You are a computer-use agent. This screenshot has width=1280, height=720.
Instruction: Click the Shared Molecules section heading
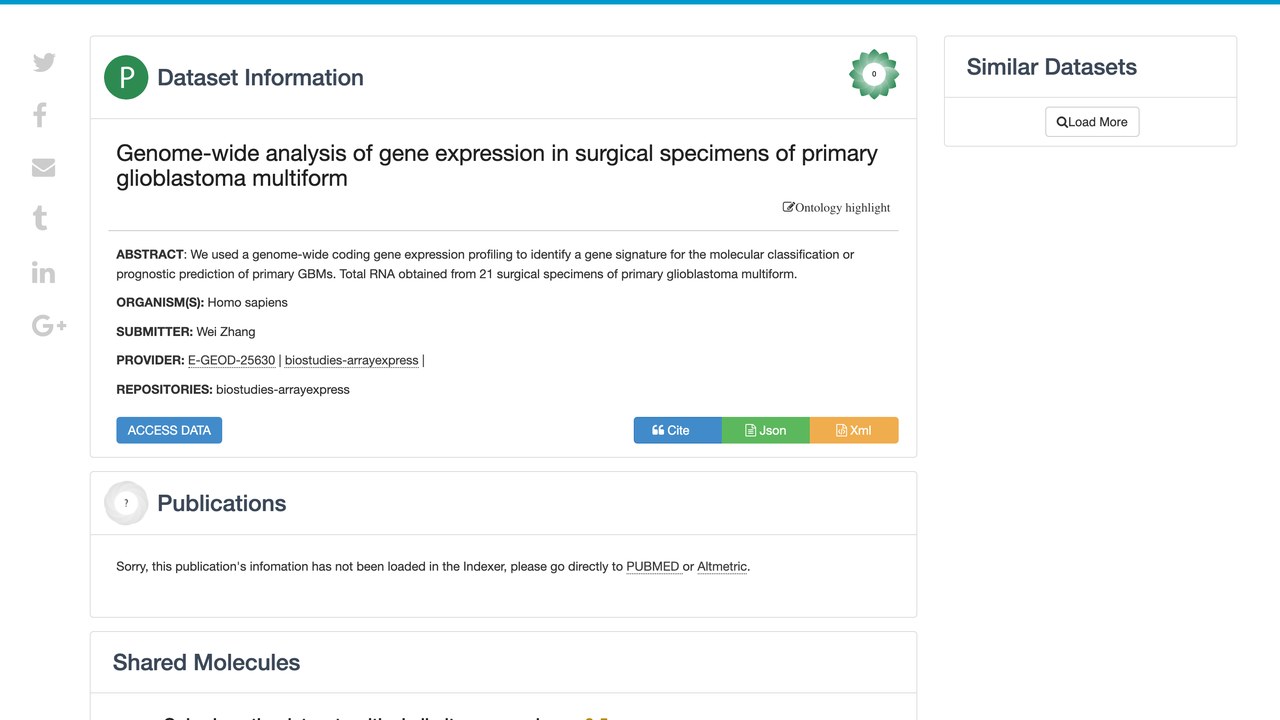coord(206,662)
